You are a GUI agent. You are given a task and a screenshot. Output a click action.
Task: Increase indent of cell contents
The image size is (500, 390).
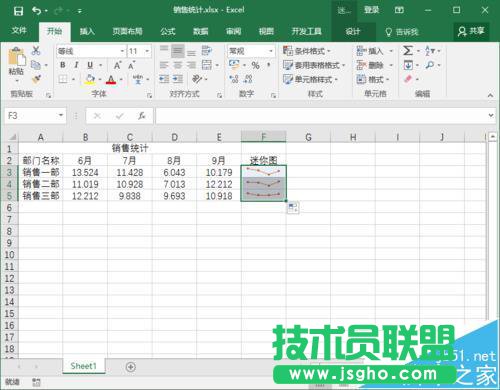coord(178,79)
